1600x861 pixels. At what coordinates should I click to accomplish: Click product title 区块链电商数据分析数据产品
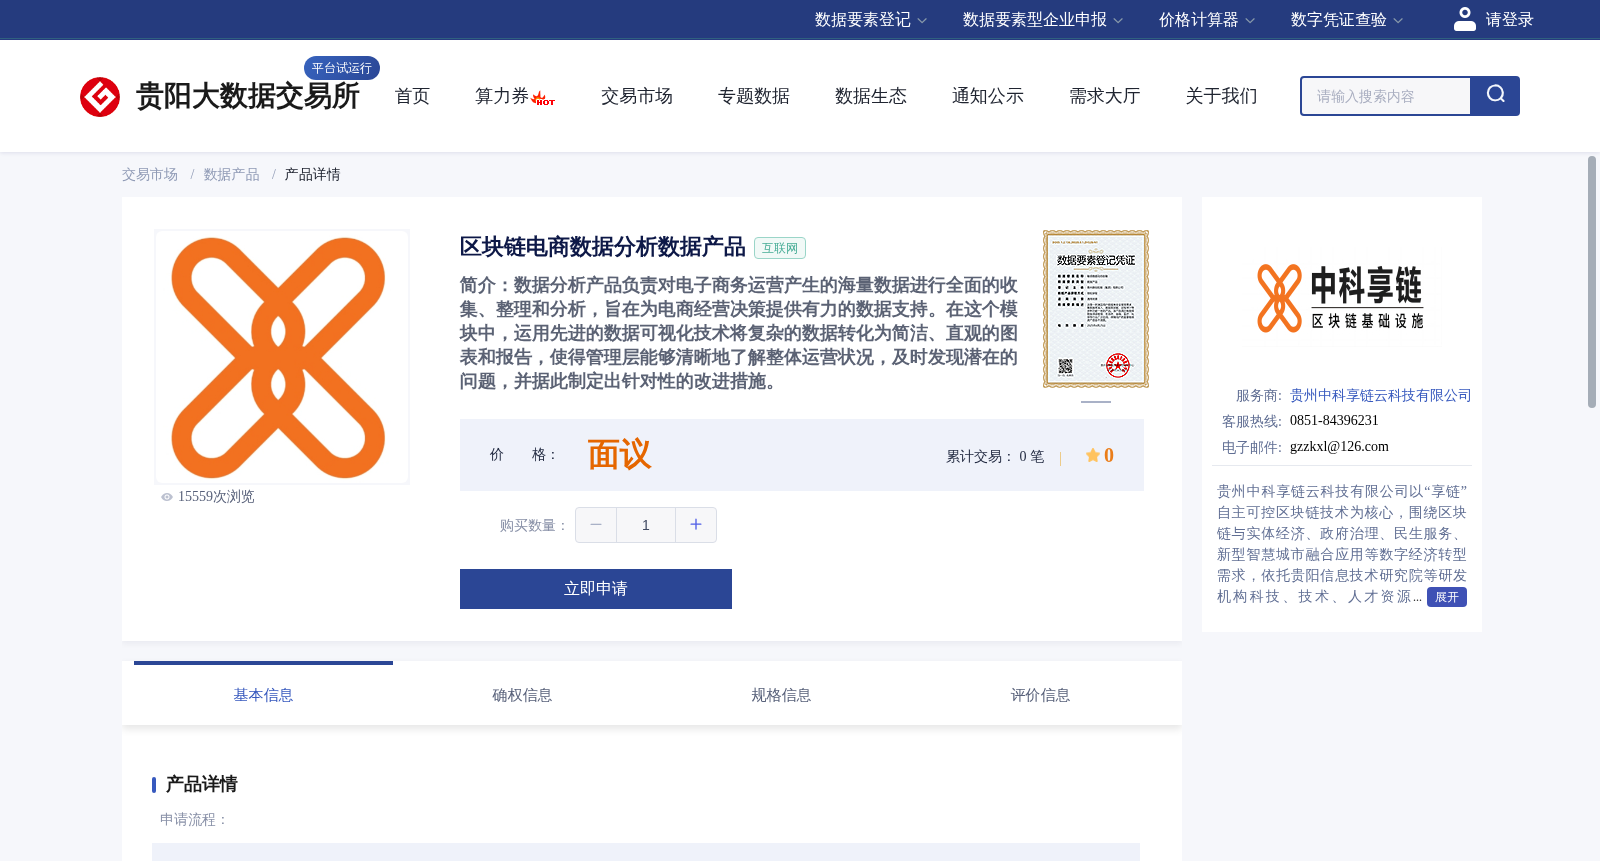(x=603, y=247)
